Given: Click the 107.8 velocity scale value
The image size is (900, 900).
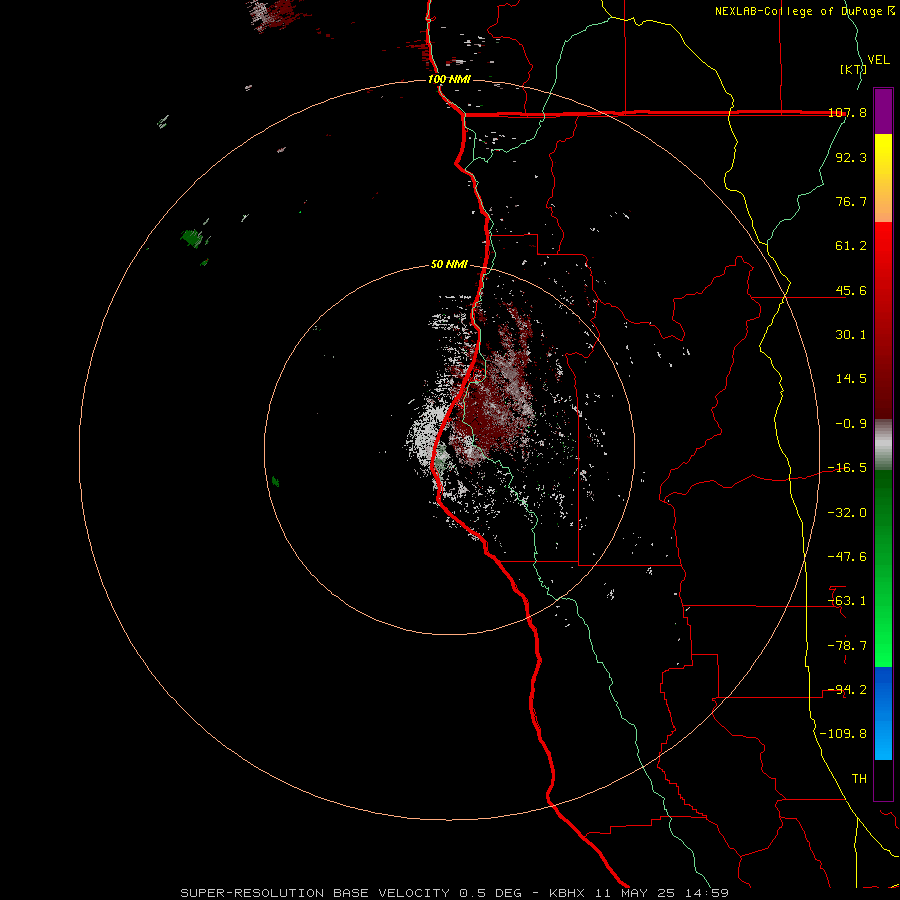Looking at the screenshot, I should (847, 113).
